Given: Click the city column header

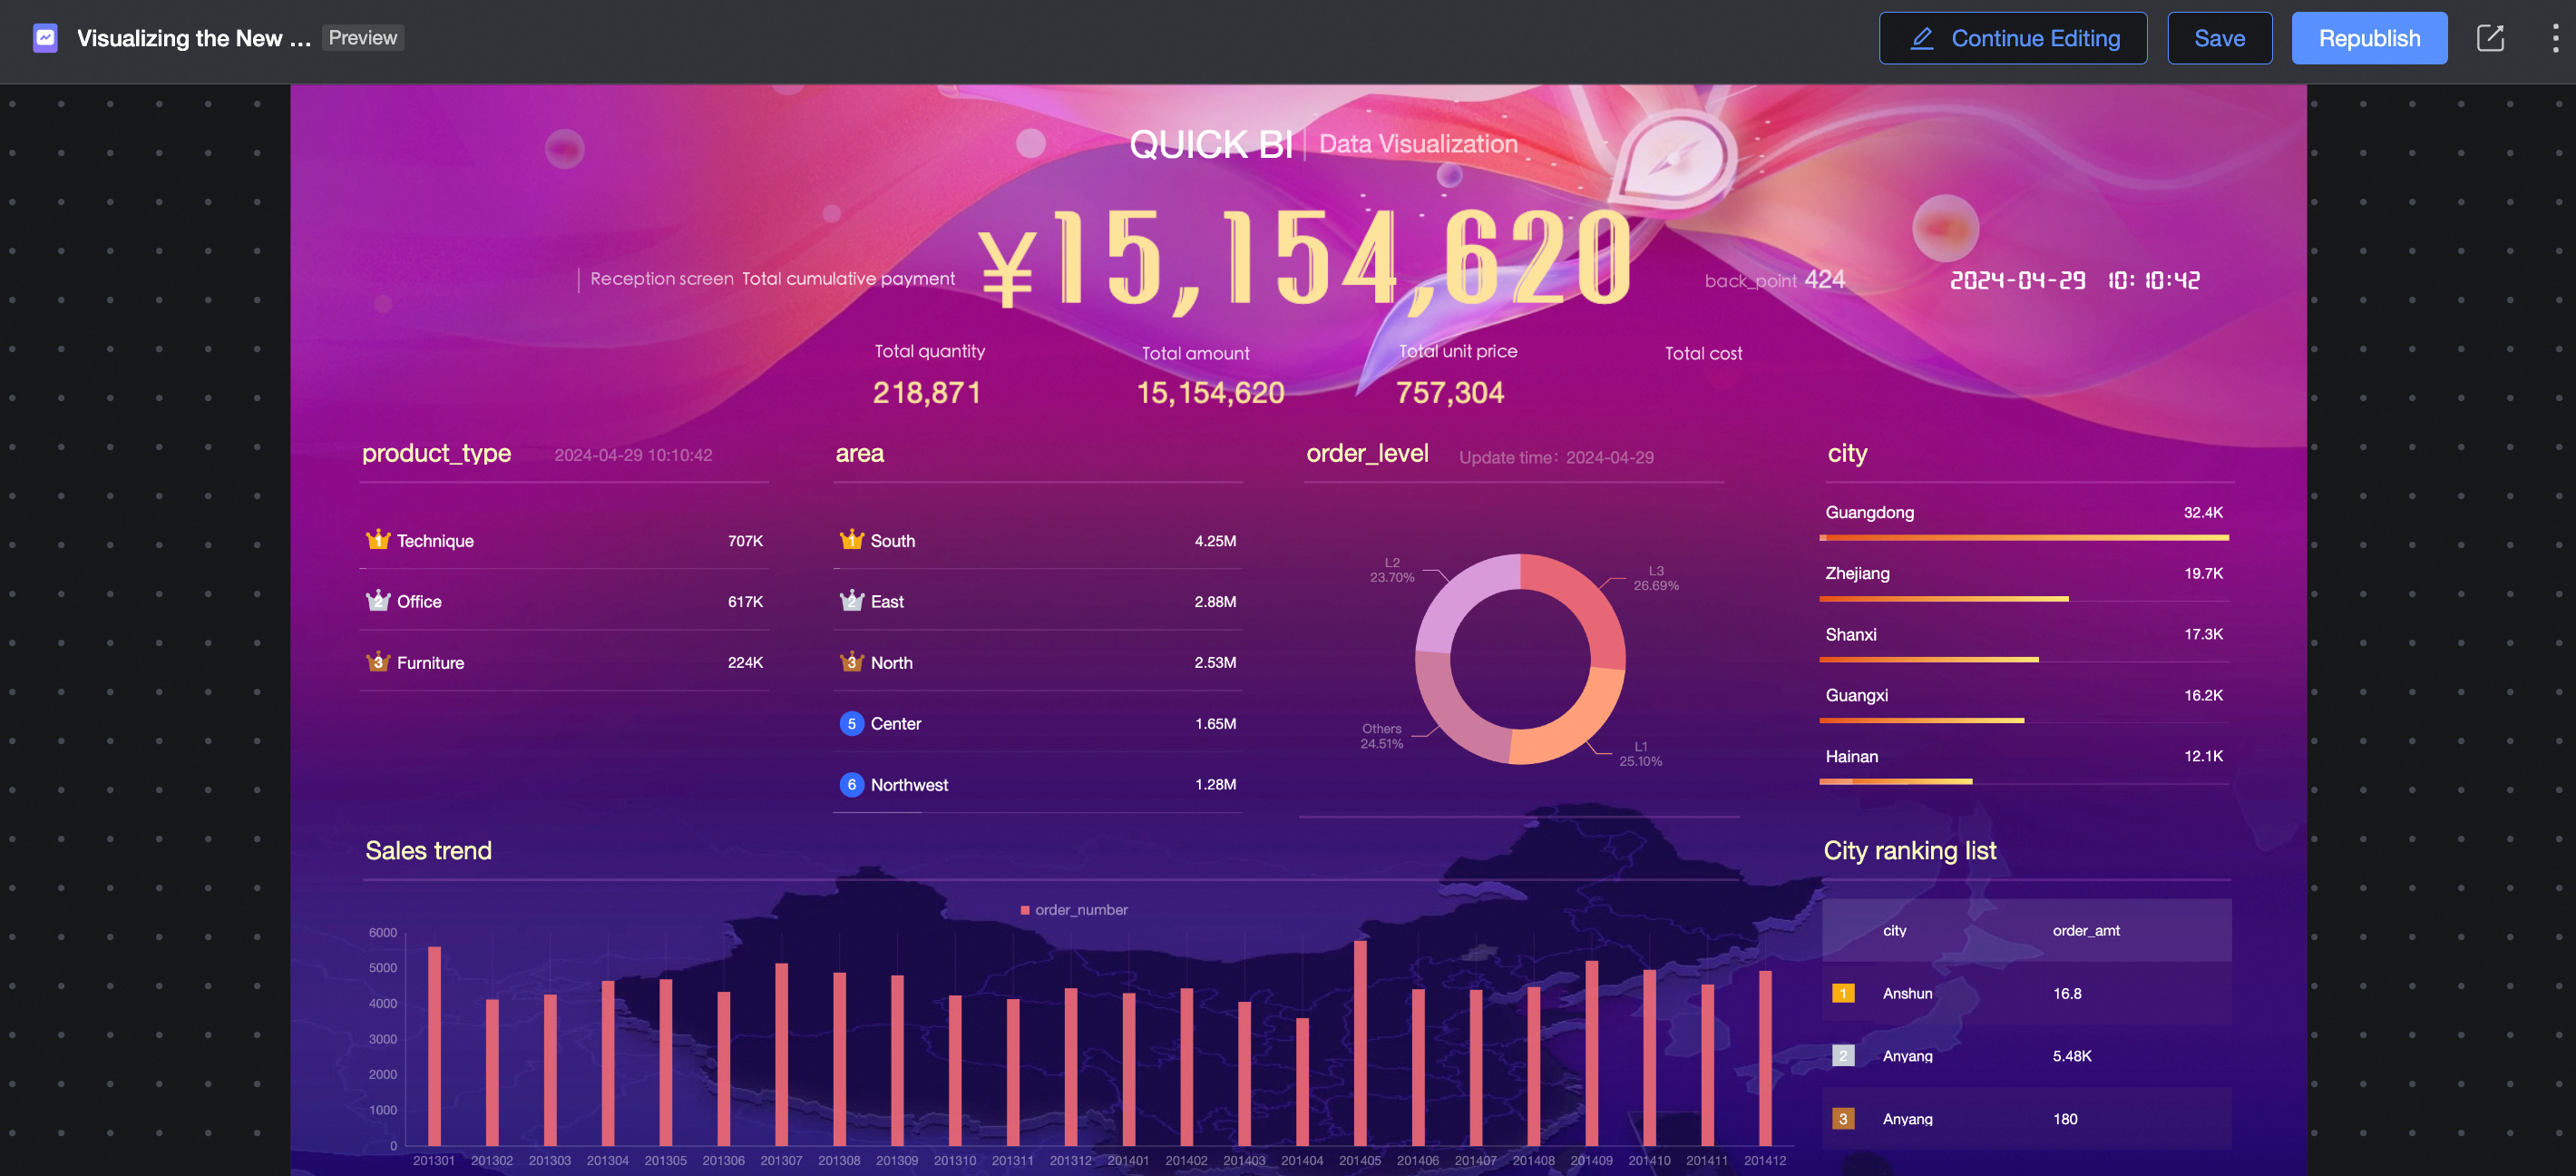Looking at the screenshot, I should click(x=1894, y=930).
